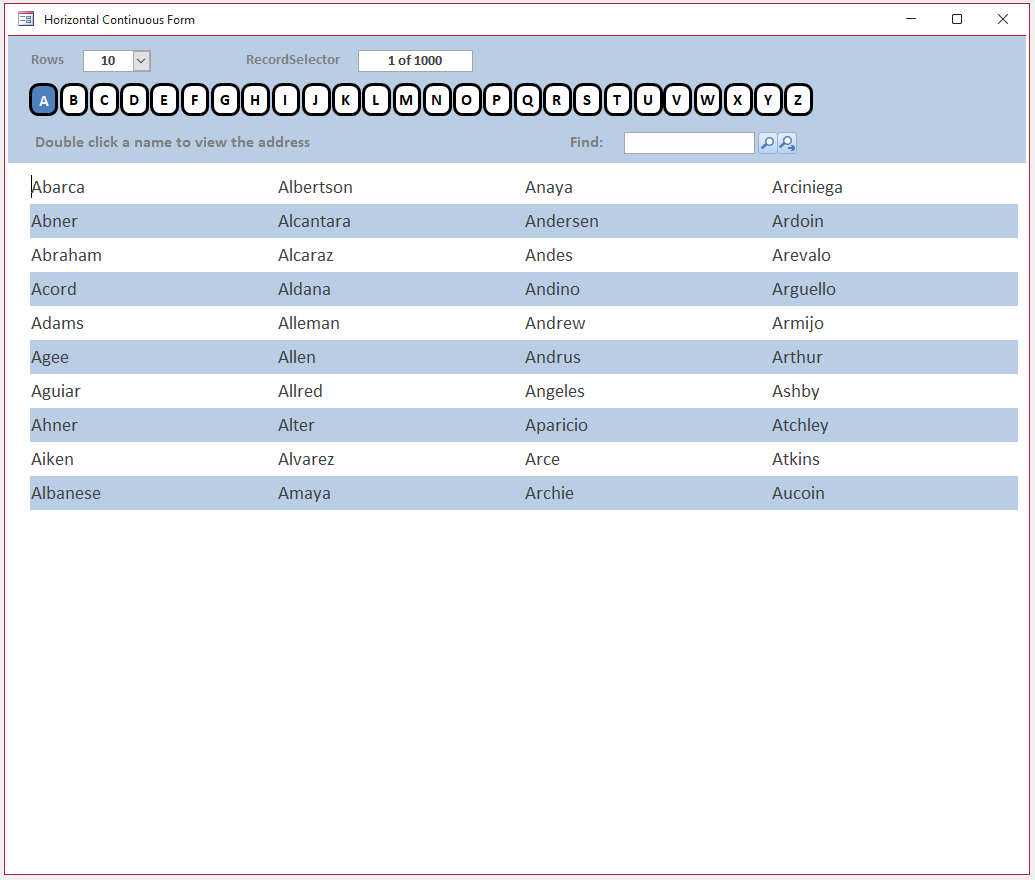Click the name Ardoin
1035x880 pixels.
(x=798, y=221)
